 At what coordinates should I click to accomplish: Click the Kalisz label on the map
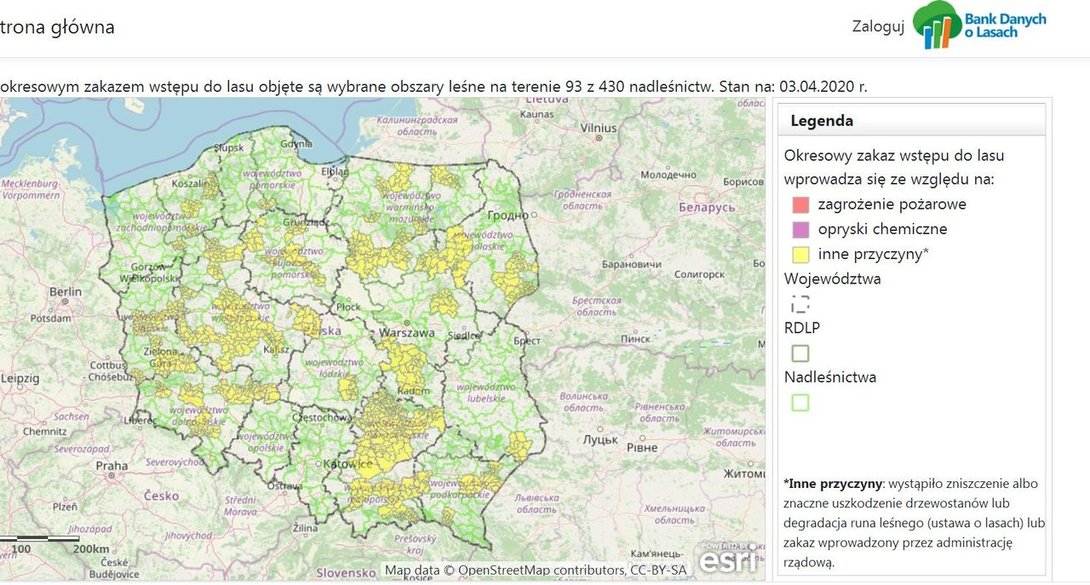(276, 349)
